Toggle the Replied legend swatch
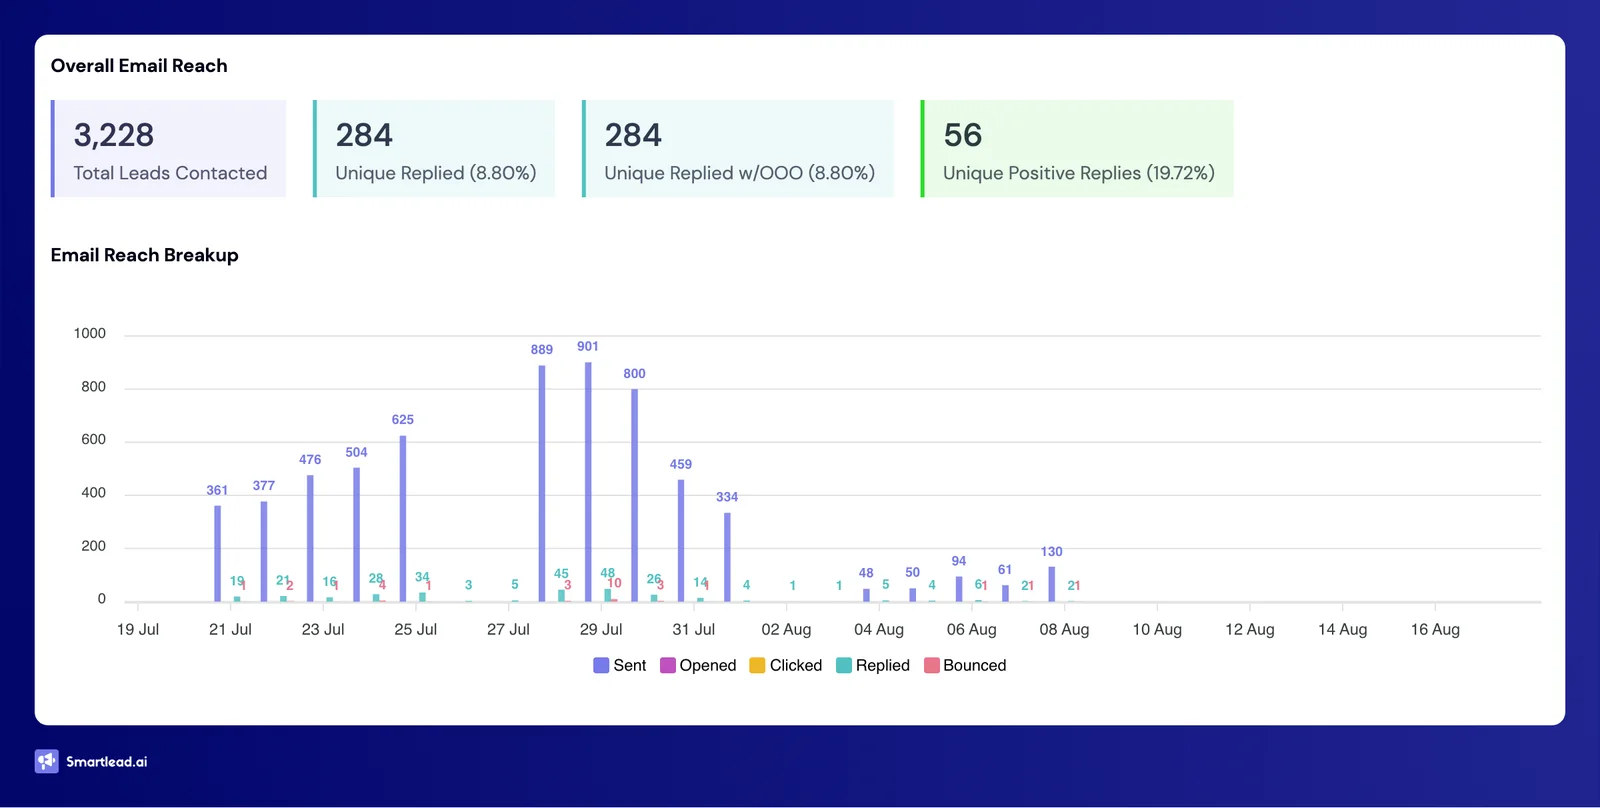Image resolution: width=1600 pixels, height=808 pixels. [x=844, y=665]
